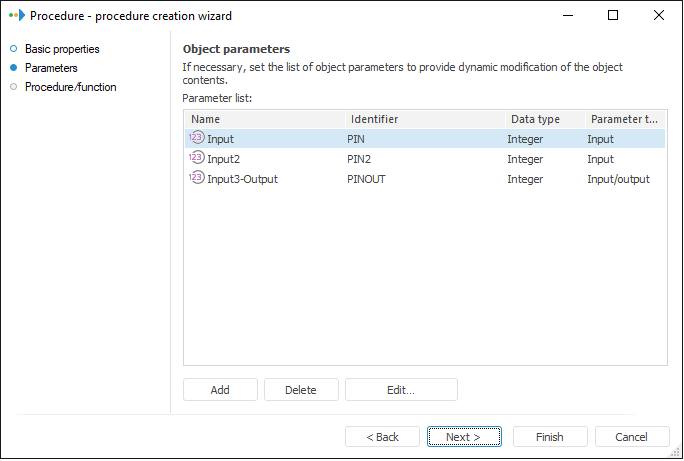Go back with the Back button

382,437
